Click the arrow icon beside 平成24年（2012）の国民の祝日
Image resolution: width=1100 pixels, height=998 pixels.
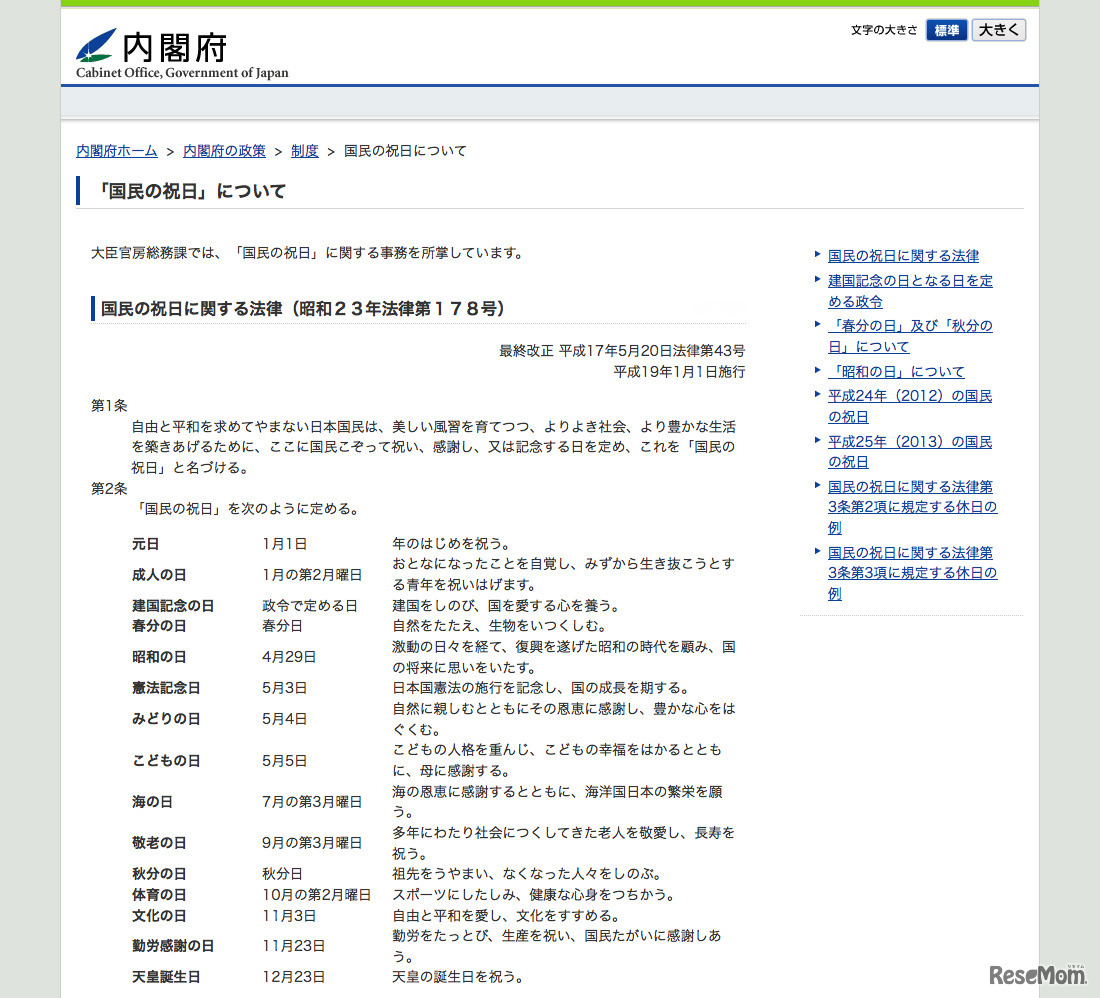click(x=817, y=396)
